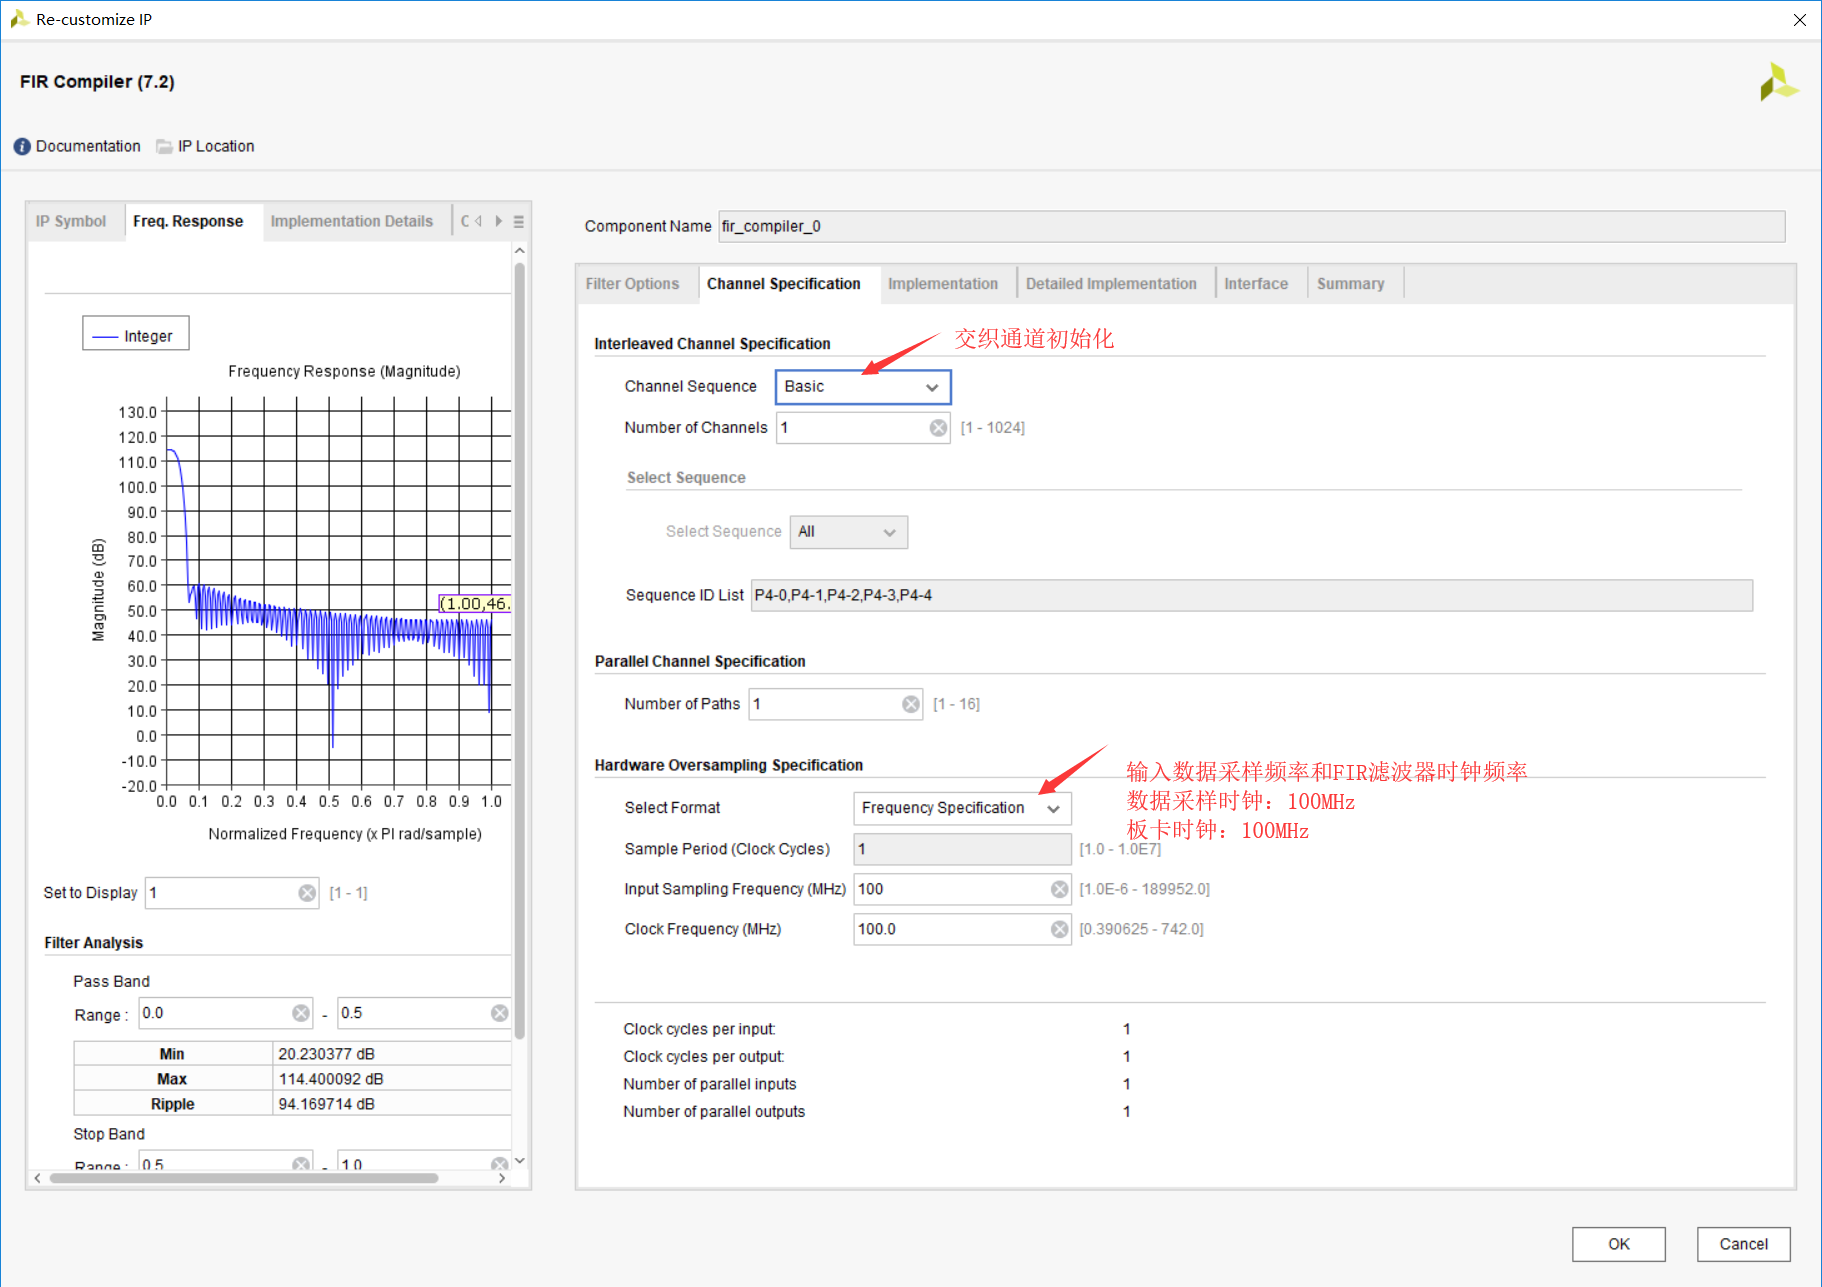Viewport: 1822px width, 1287px height.
Task: Click the Ripple value 94.169714 dB
Action: point(327,1104)
